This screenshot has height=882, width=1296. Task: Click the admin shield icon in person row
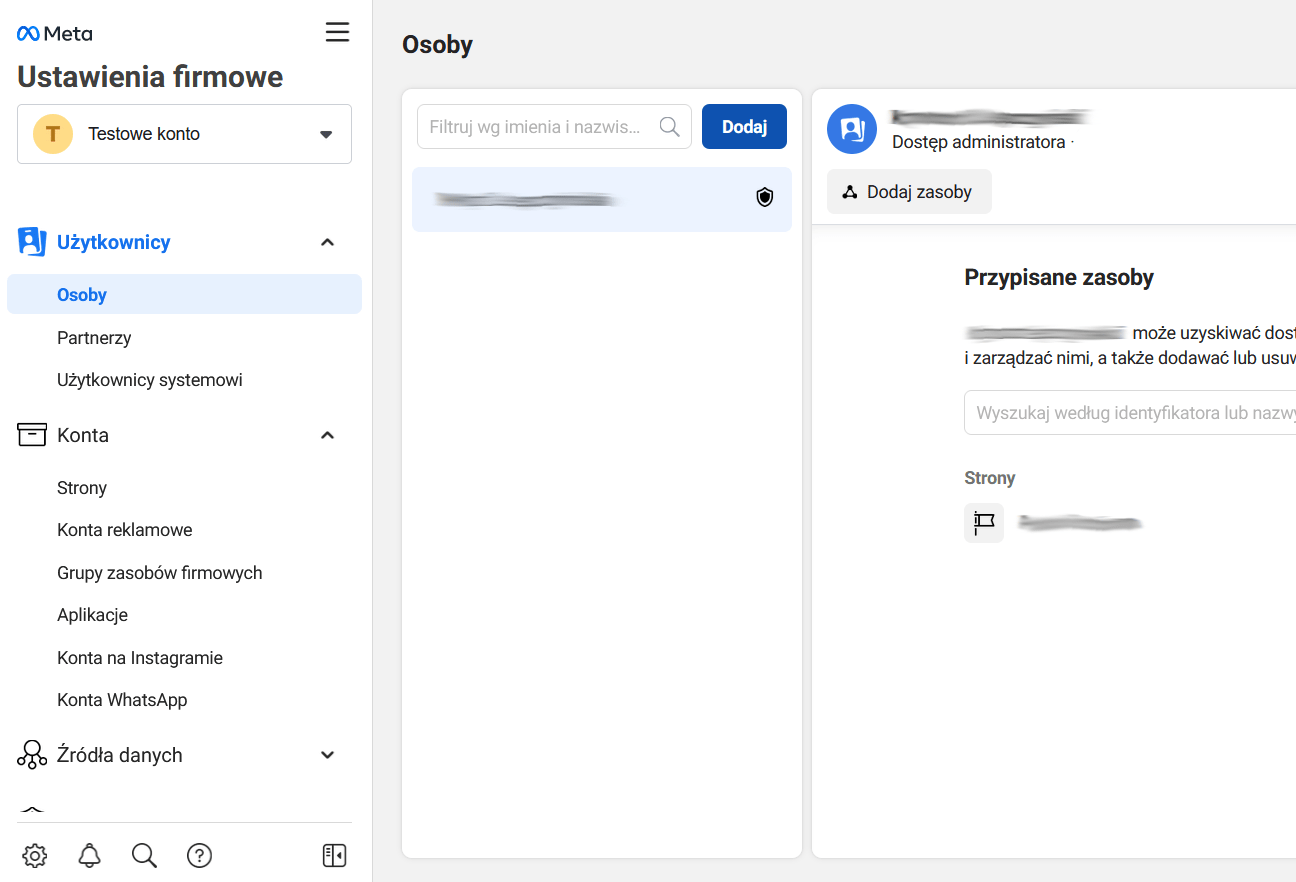[765, 198]
